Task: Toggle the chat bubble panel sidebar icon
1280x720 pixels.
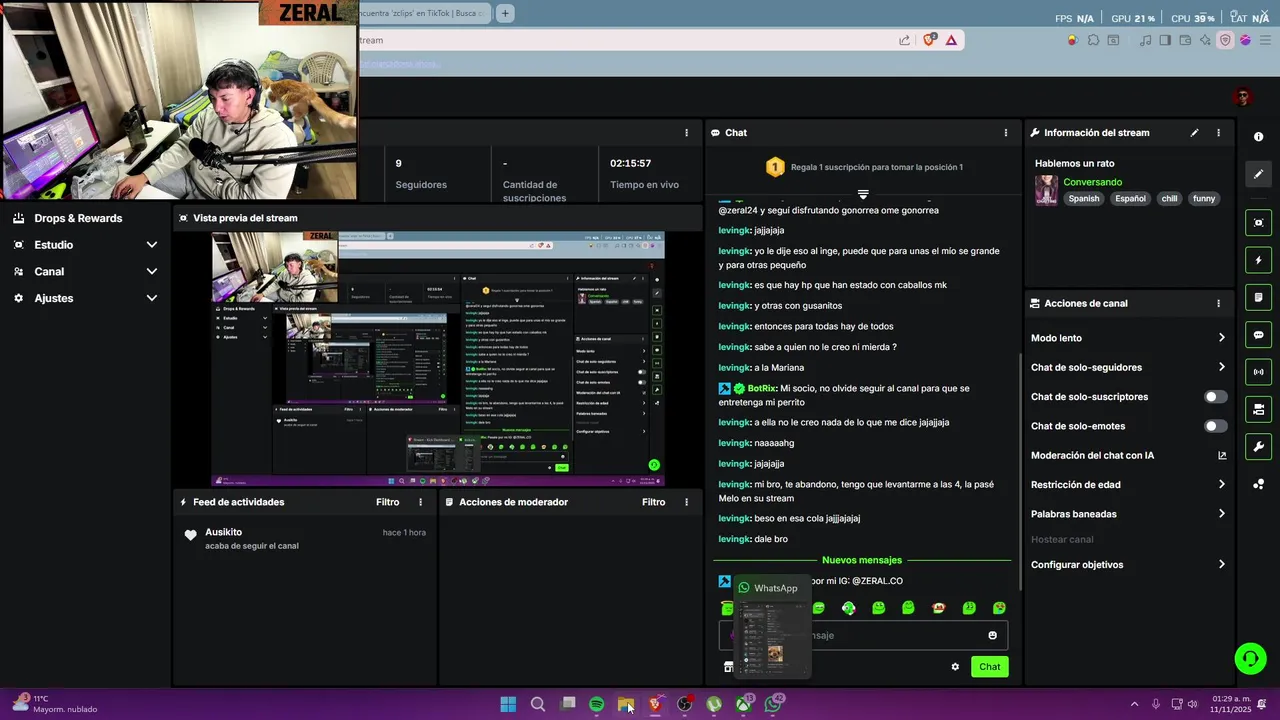Action: pos(1258,335)
